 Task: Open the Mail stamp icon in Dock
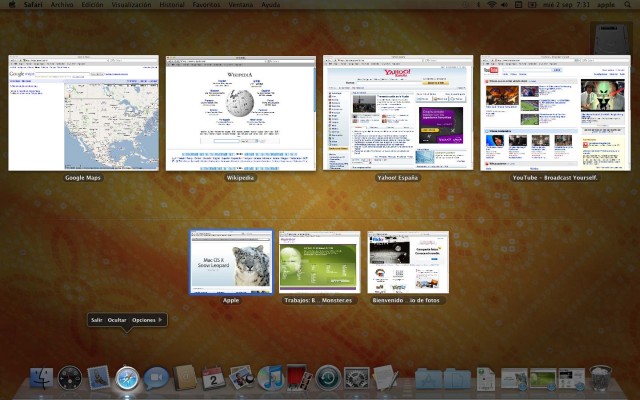[x=98, y=378]
